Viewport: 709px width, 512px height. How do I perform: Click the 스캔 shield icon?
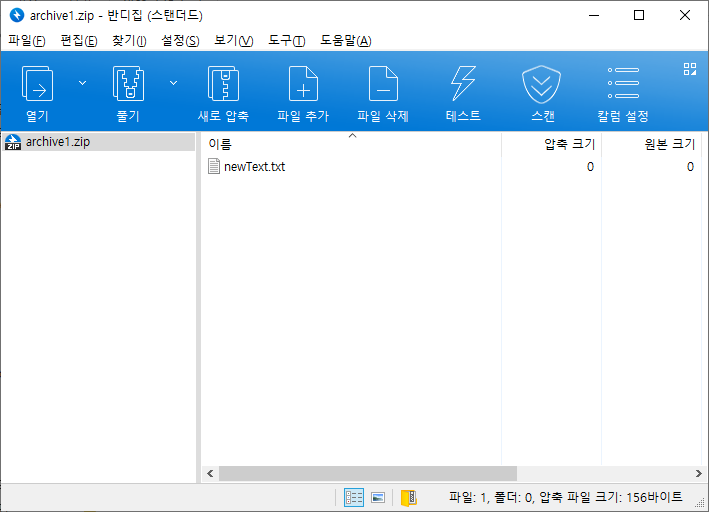point(542,84)
